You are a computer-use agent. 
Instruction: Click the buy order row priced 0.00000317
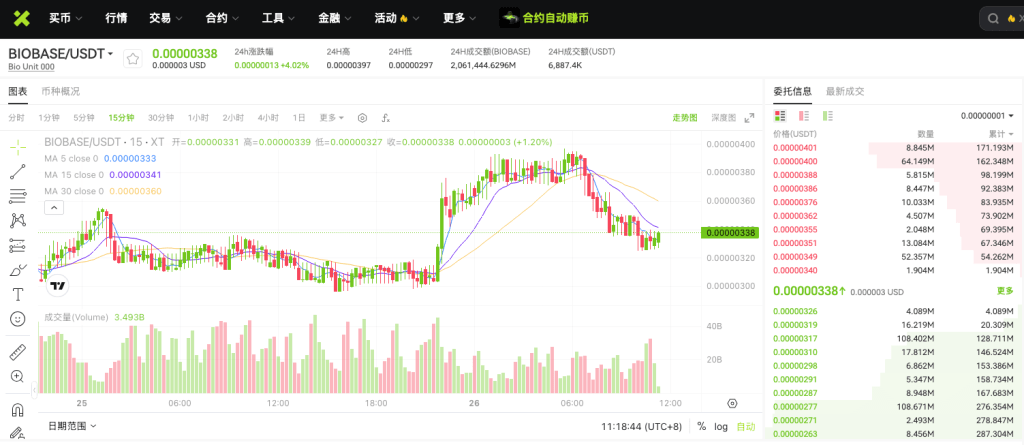[893, 338]
